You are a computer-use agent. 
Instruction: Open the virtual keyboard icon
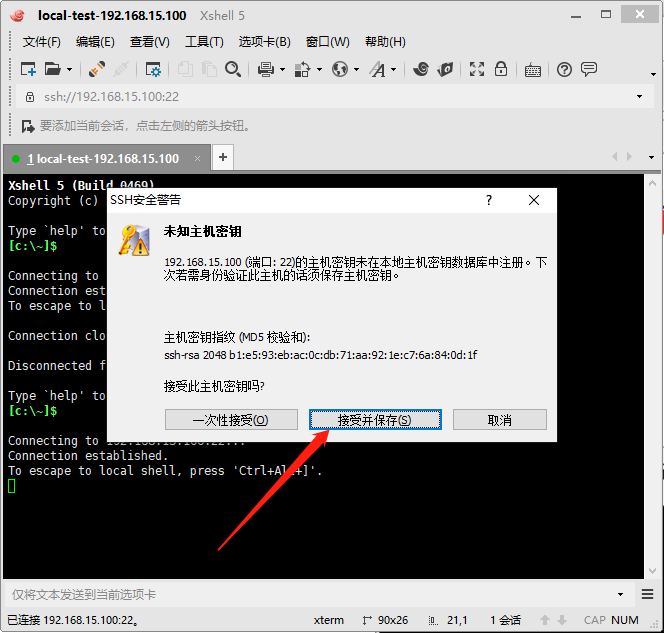(533, 70)
